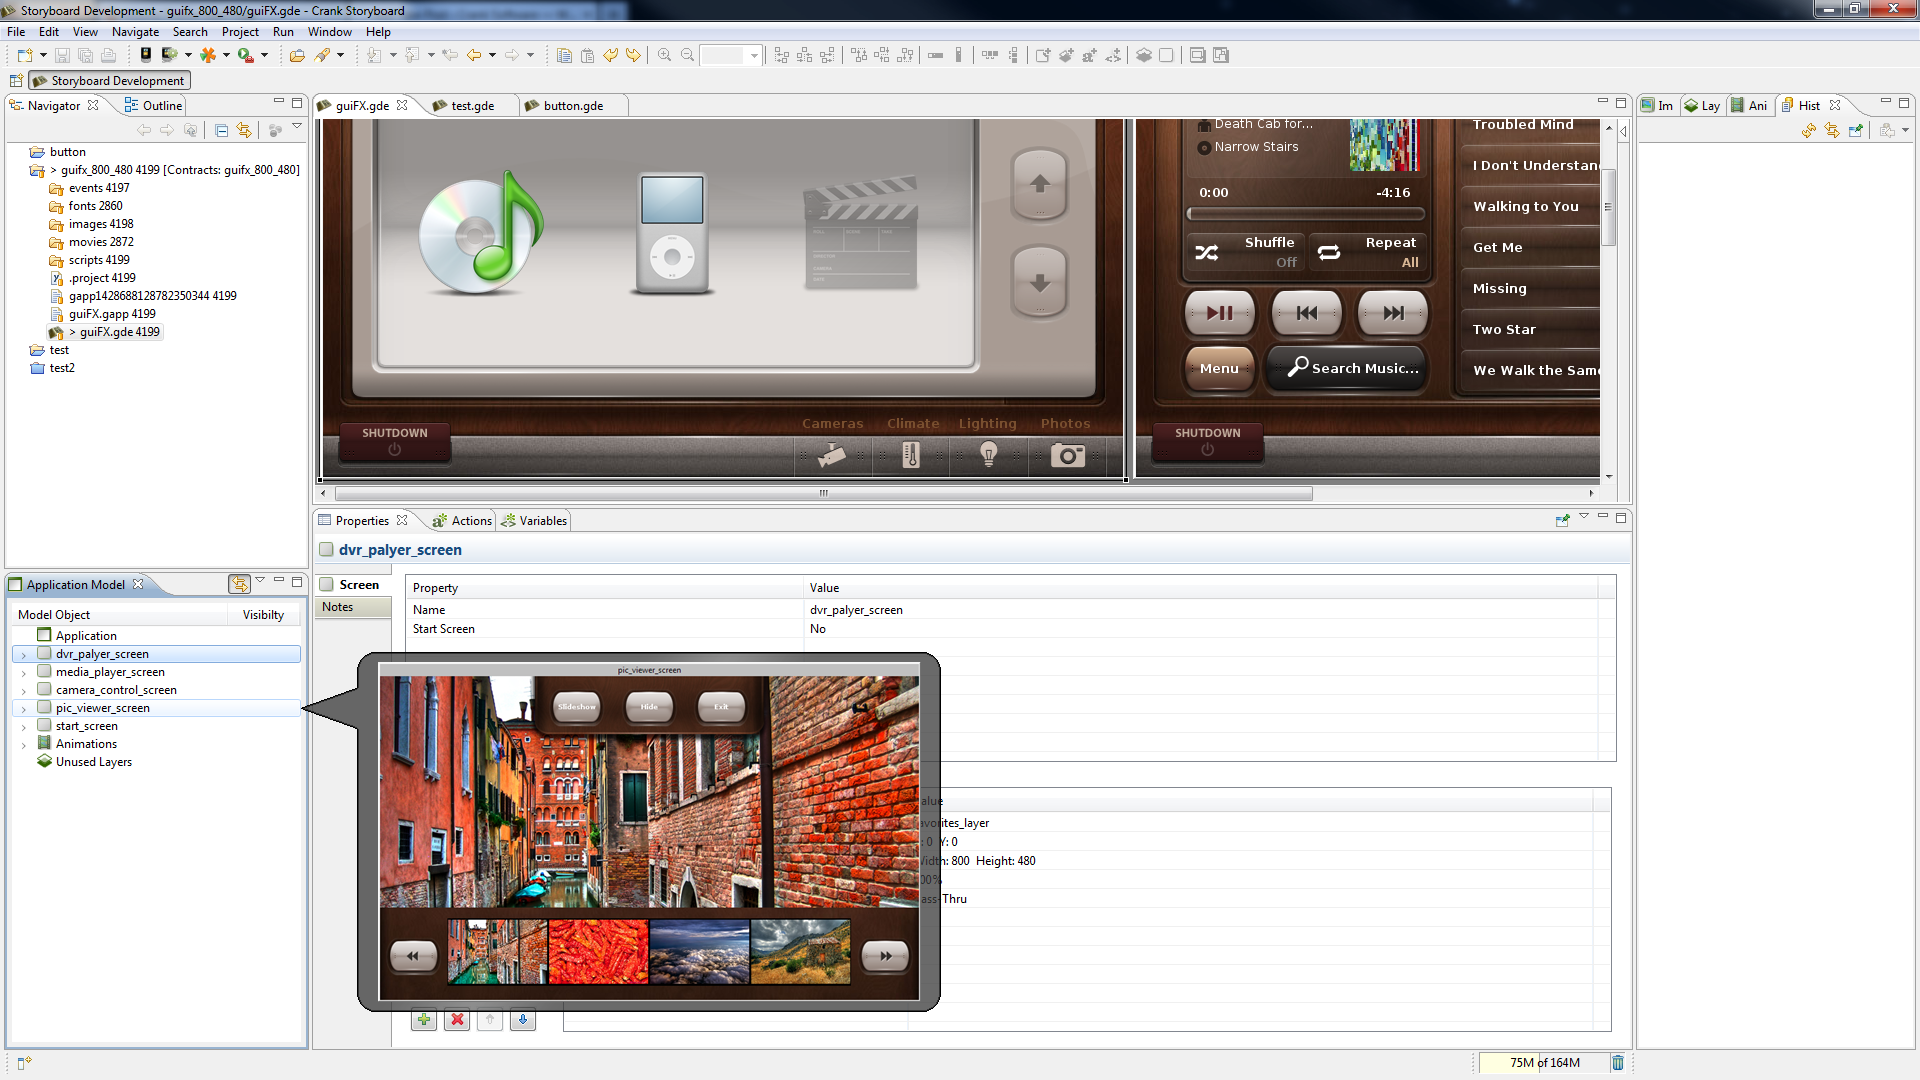Viewport: 1920px width, 1080px height.
Task: Open the Window menu
Action: (x=329, y=32)
